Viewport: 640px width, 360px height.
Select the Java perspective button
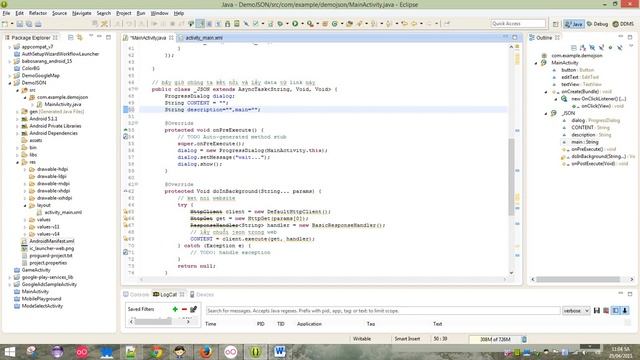point(573,24)
